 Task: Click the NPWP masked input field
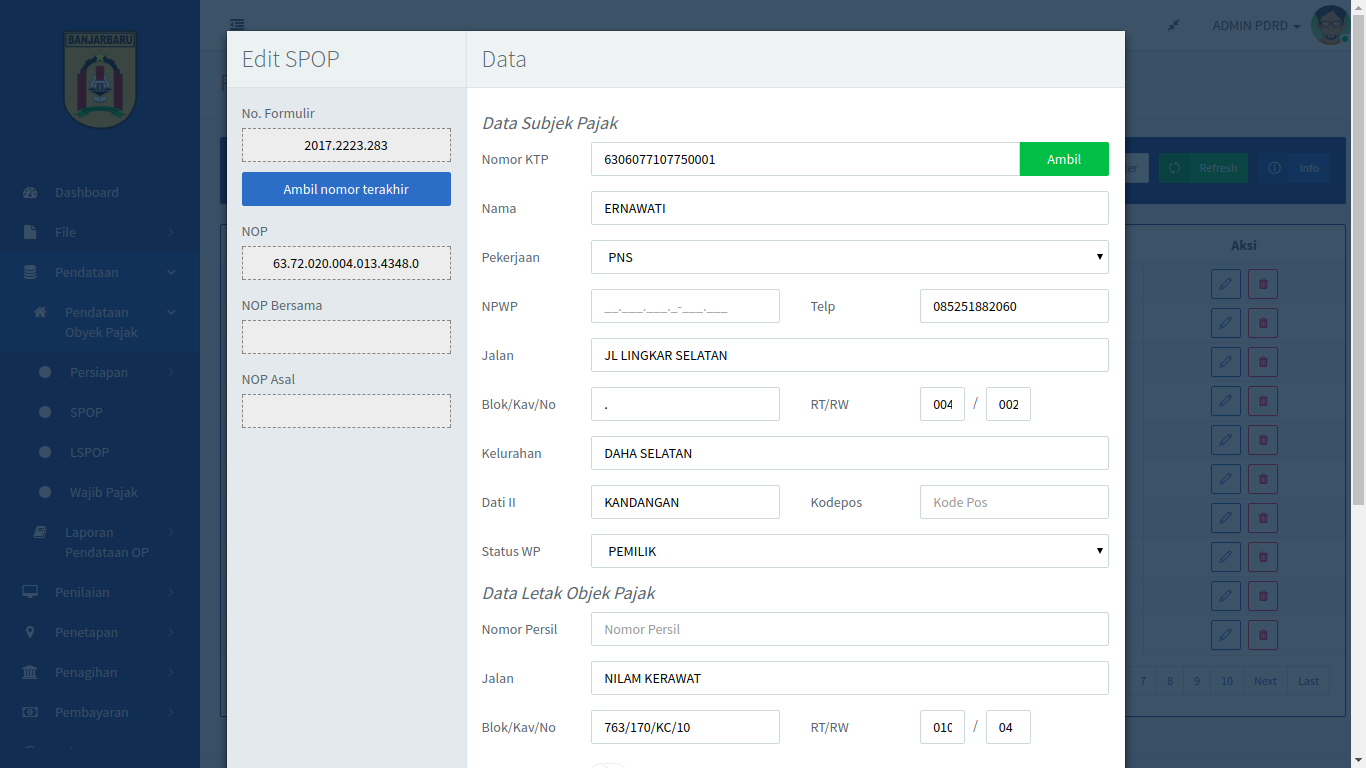(685, 306)
